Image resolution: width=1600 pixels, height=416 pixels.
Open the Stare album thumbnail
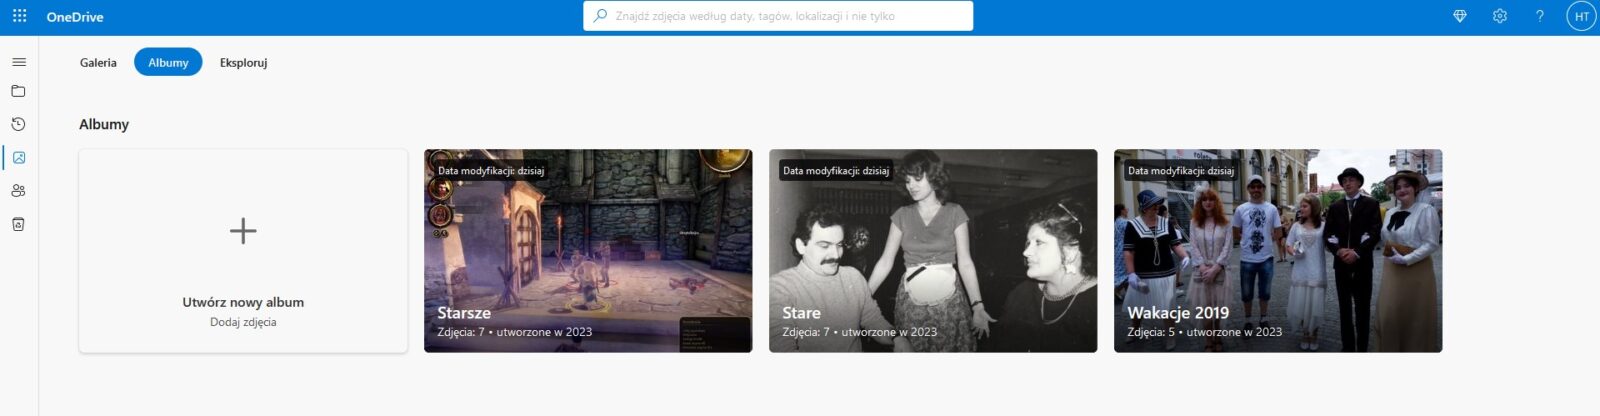(933, 251)
